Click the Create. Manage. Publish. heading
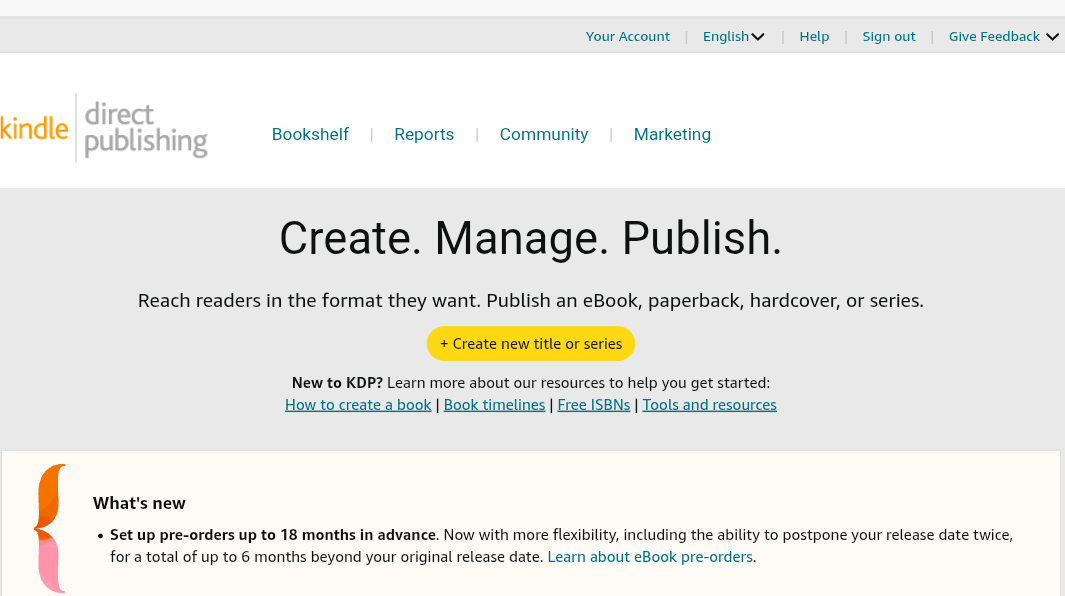The height and width of the screenshot is (596, 1065). [x=531, y=239]
